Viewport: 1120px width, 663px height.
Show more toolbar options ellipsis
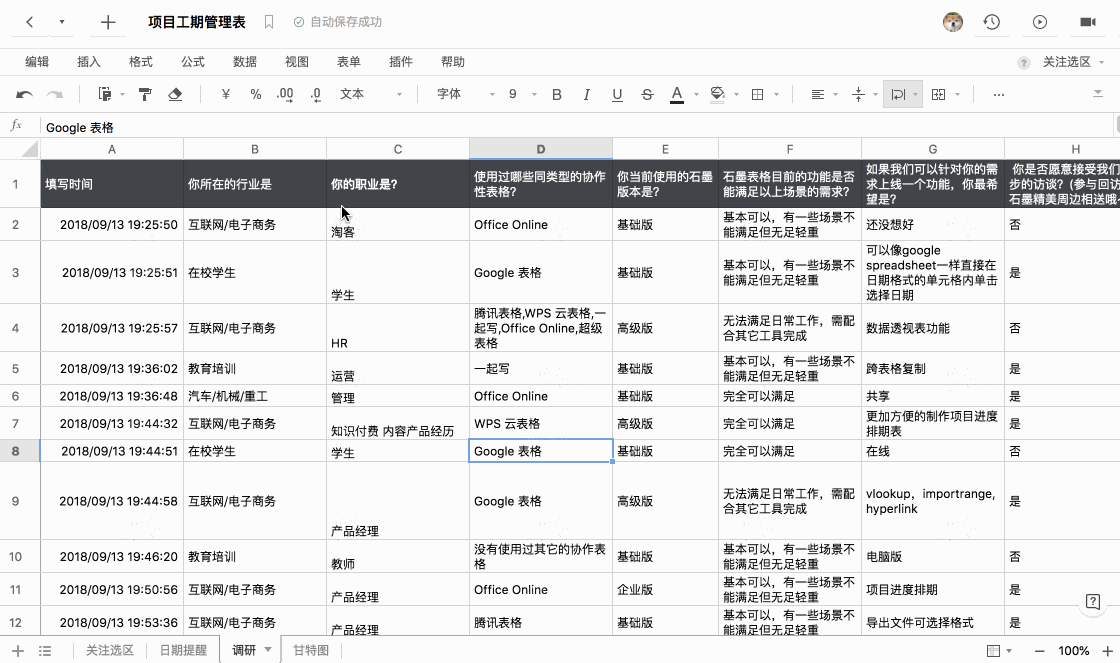(999, 94)
